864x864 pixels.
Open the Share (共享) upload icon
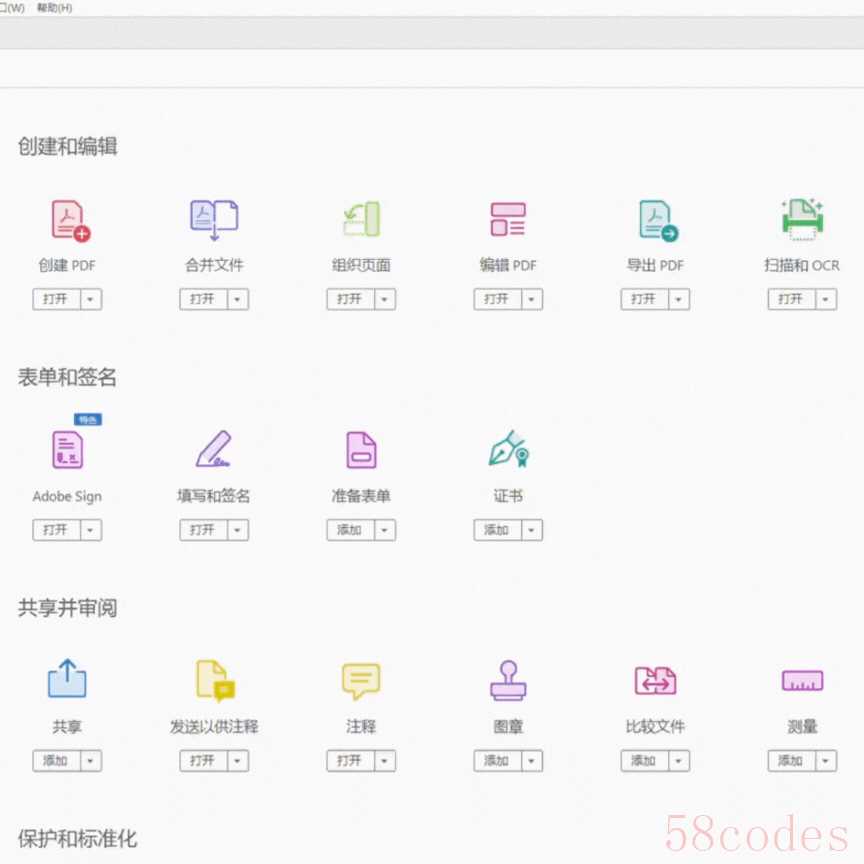(67, 678)
